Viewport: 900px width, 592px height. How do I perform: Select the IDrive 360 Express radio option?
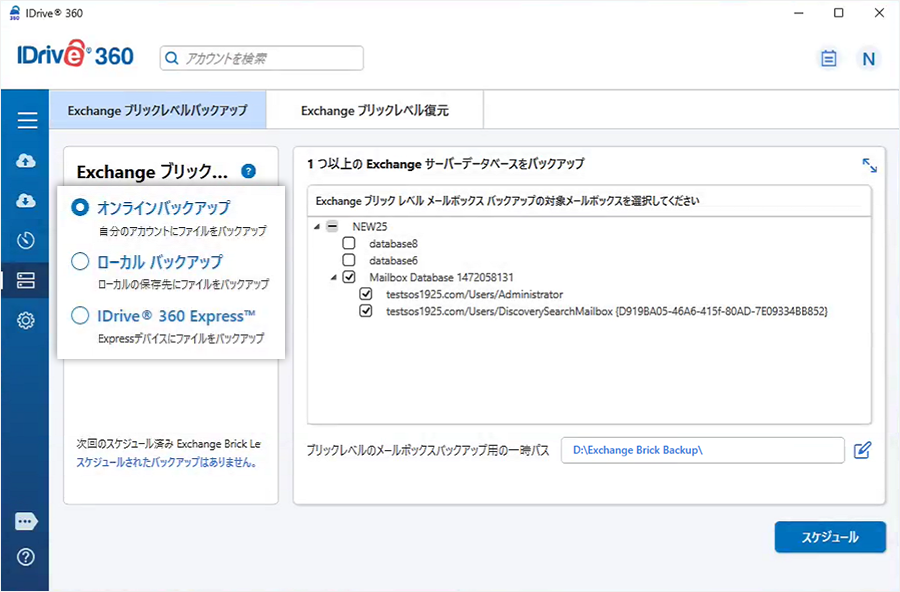click(80, 316)
